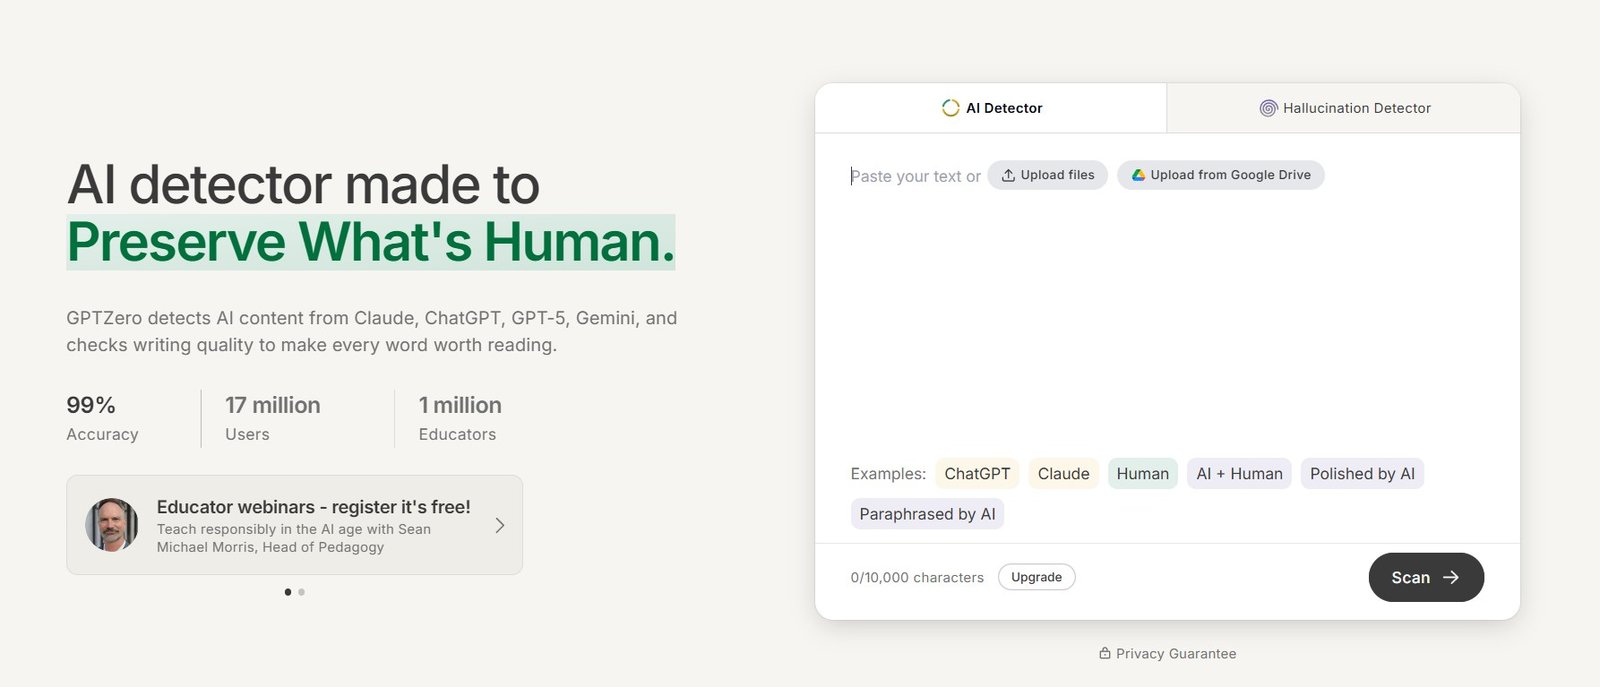The width and height of the screenshot is (1600, 687).
Task: Click the arrow icon on Scan button
Action: 1451,577
